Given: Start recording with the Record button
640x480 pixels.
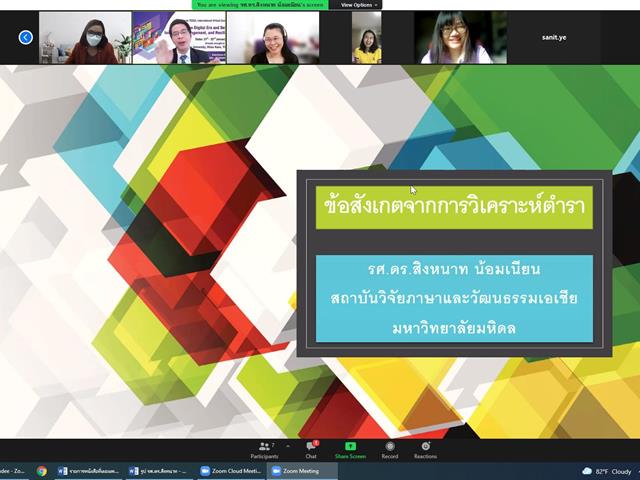Looking at the screenshot, I should tap(390, 450).
